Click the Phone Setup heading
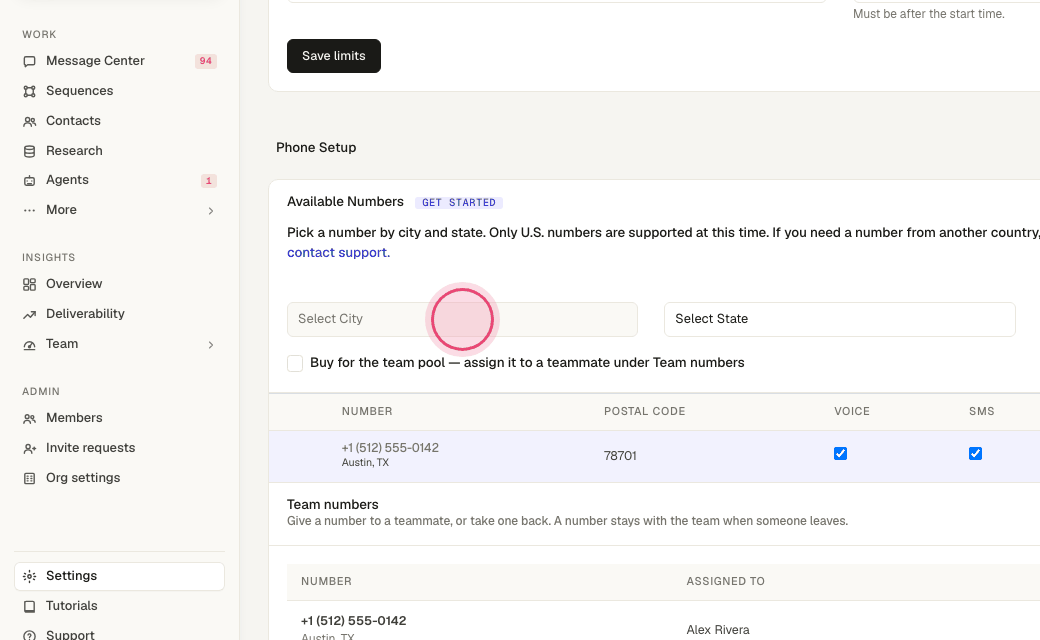Screen dimensions: 1040x640 [x=316, y=147]
